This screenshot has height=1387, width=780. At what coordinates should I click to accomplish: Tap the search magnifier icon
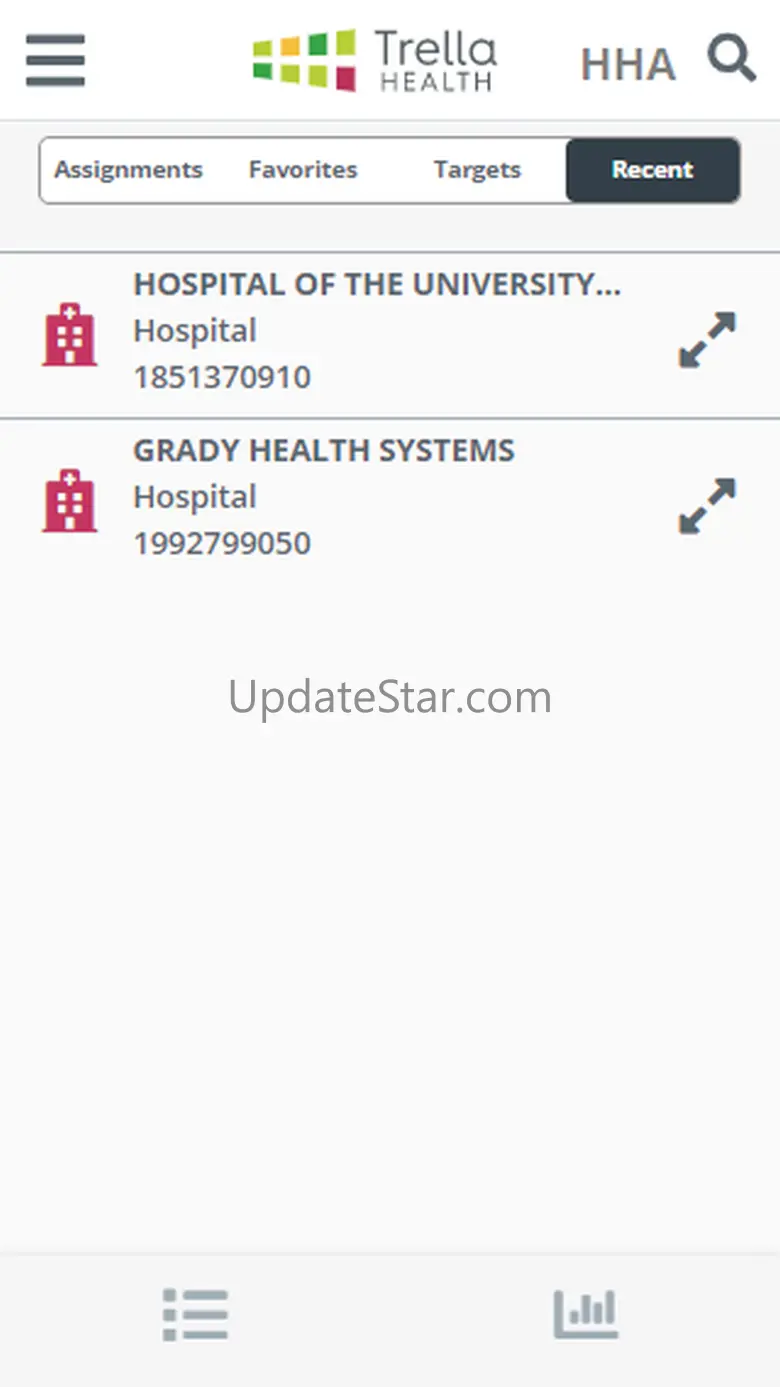coord(732,57)
